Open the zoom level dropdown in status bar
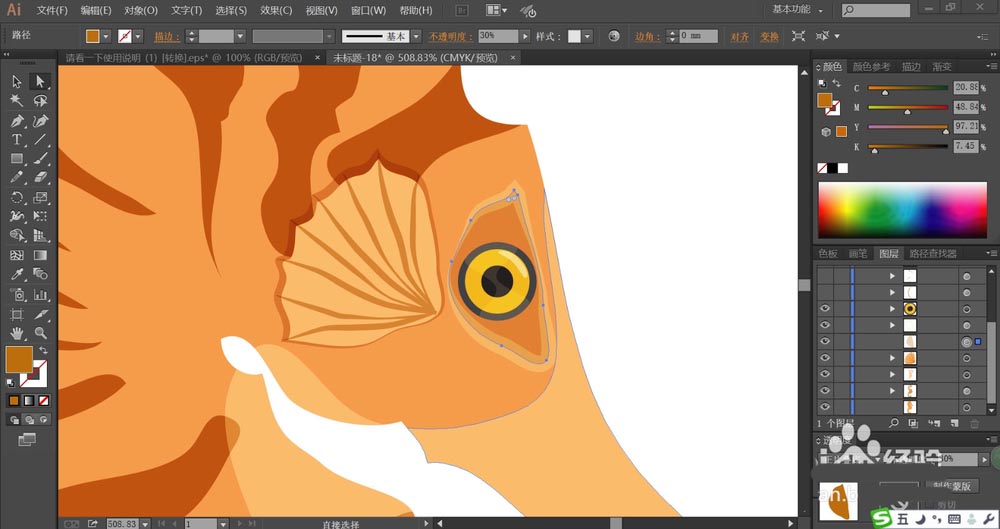The height and width of the screenshot is (529, 1000). pyautogui.click(x=145, y=524)
